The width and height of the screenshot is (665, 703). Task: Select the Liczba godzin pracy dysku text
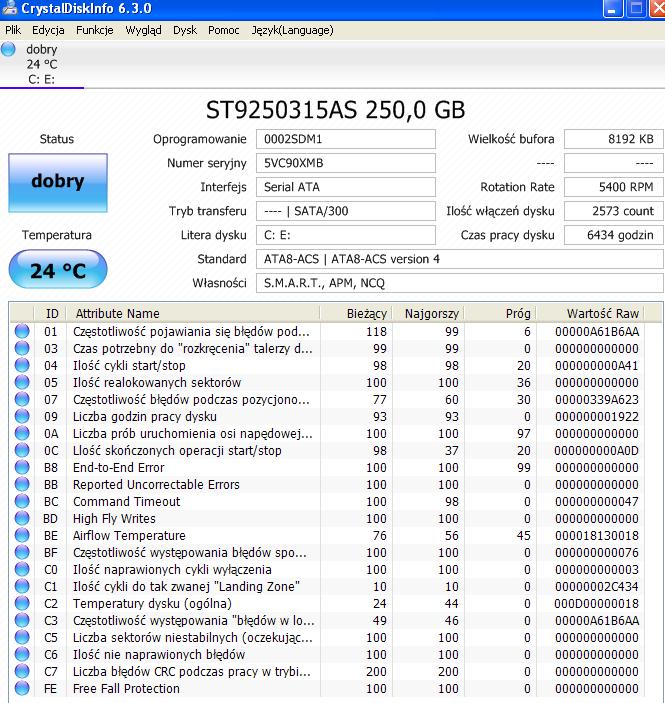point(145,417)
